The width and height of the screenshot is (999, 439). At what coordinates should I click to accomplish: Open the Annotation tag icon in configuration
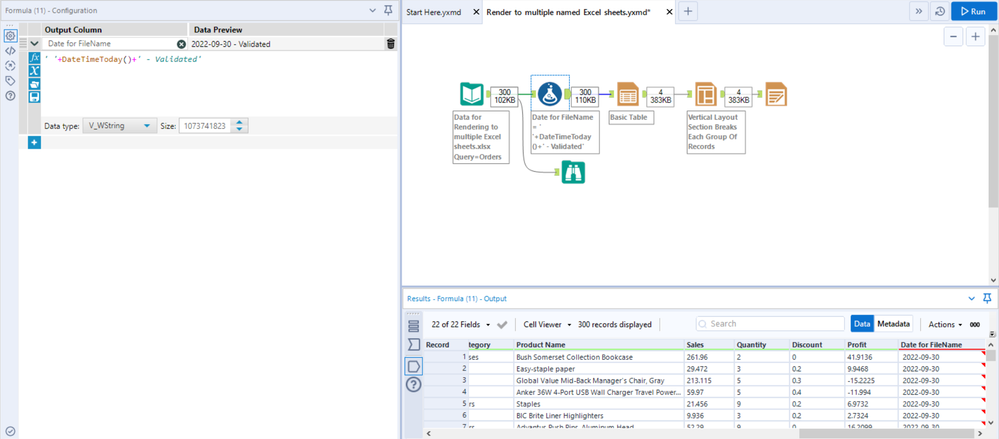[10, 80]
